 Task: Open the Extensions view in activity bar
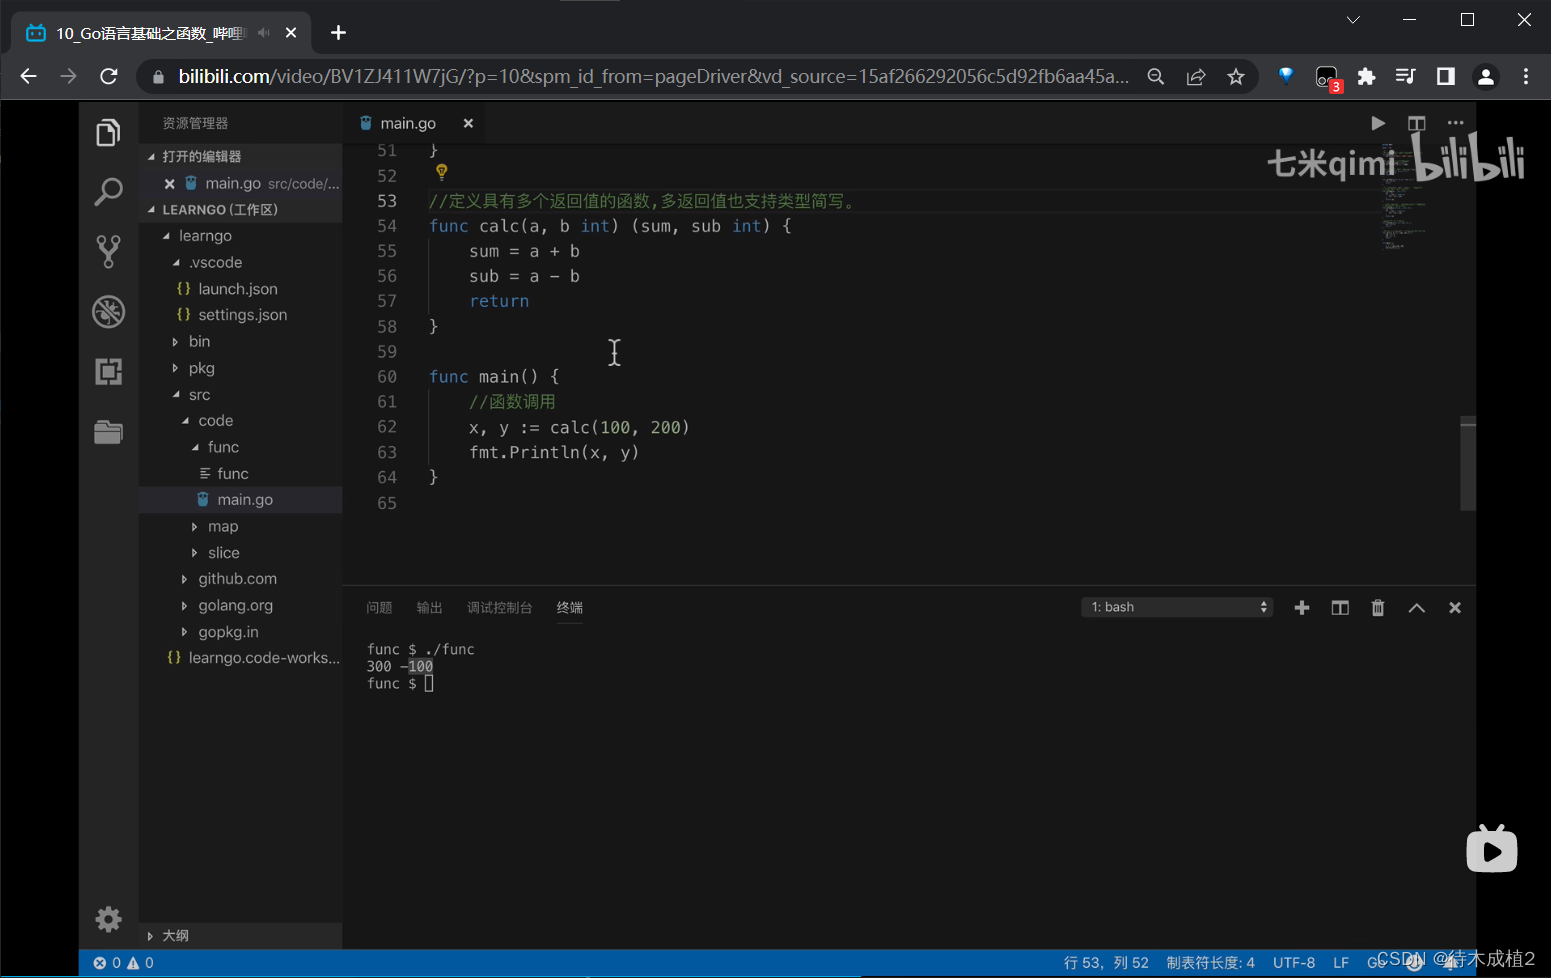pyautogui.click(x=108, y=371)
